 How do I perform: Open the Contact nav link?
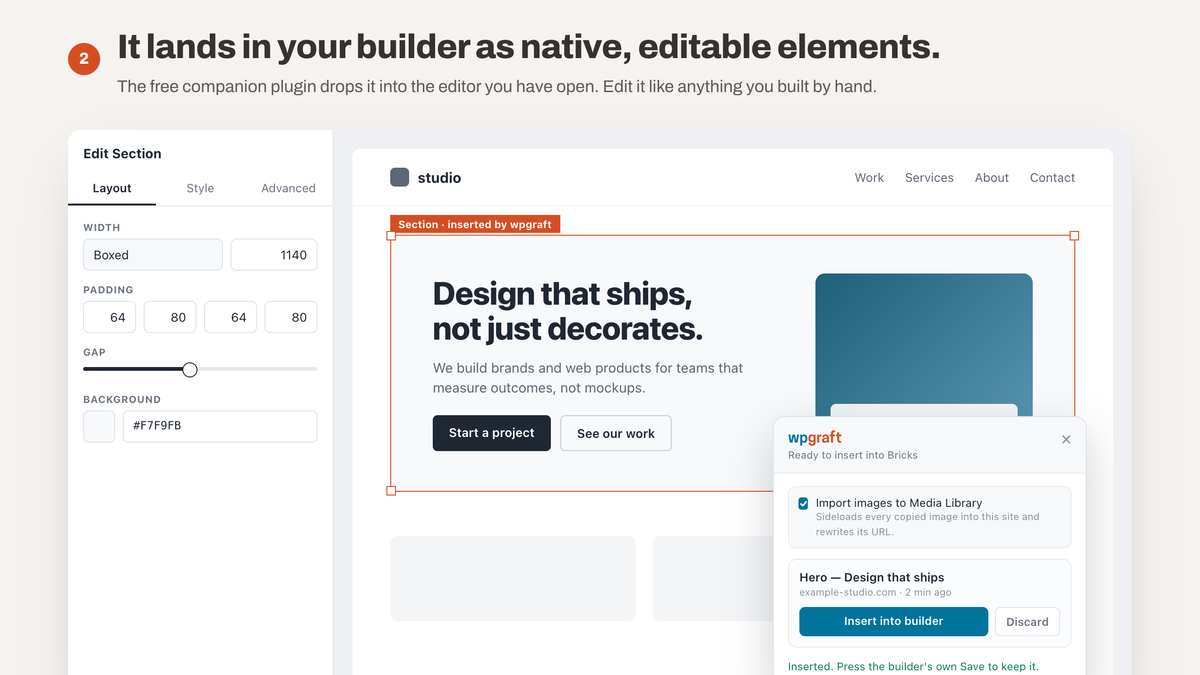coord(1053,178)
